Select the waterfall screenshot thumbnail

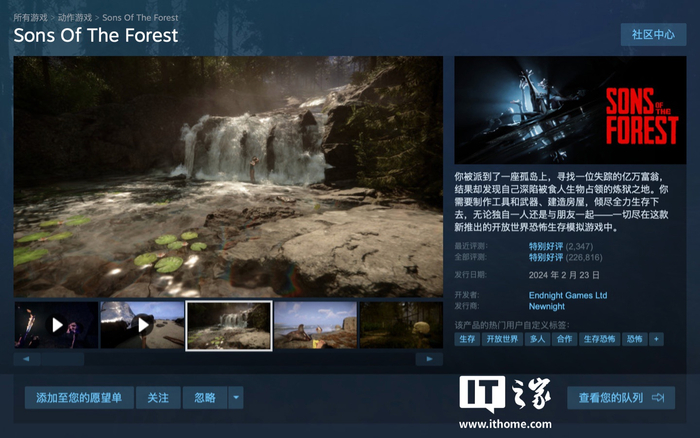coord(229,325)
